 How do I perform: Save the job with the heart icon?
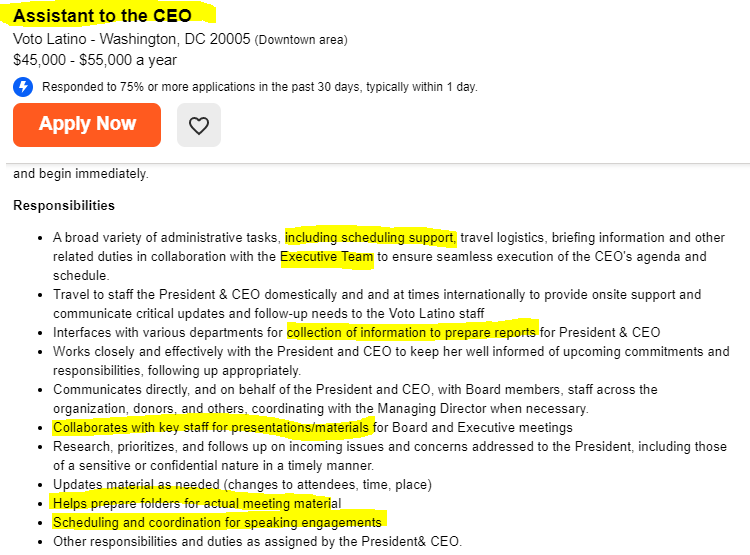tap(198, 125)
